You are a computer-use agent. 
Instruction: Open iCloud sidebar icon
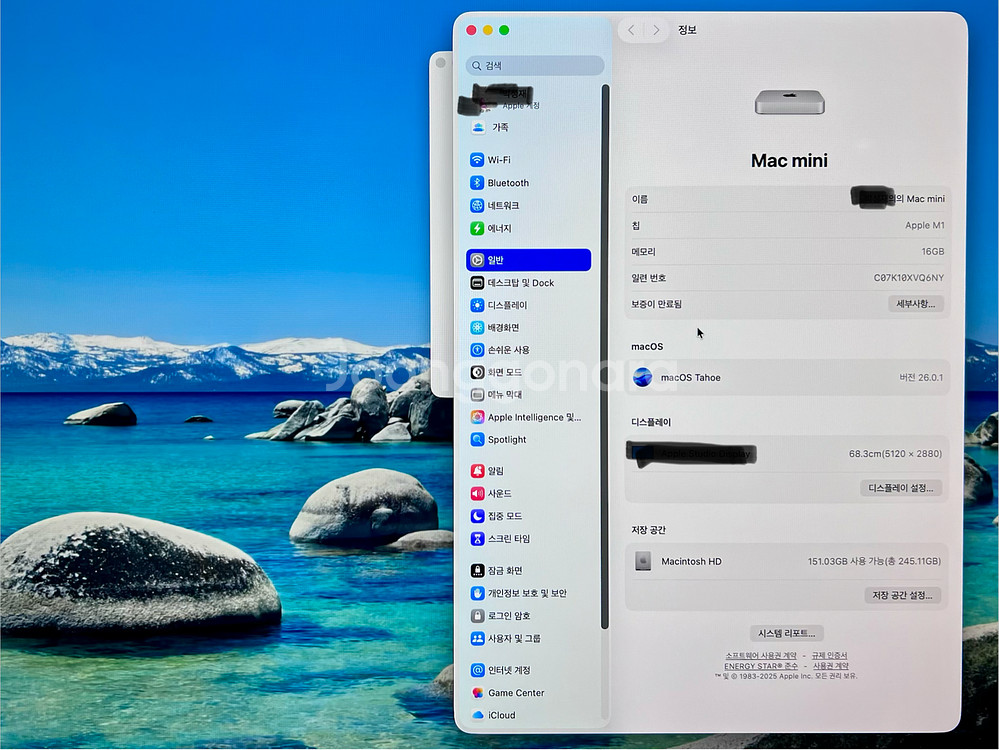pyautogui.click(x=477, y=716)
